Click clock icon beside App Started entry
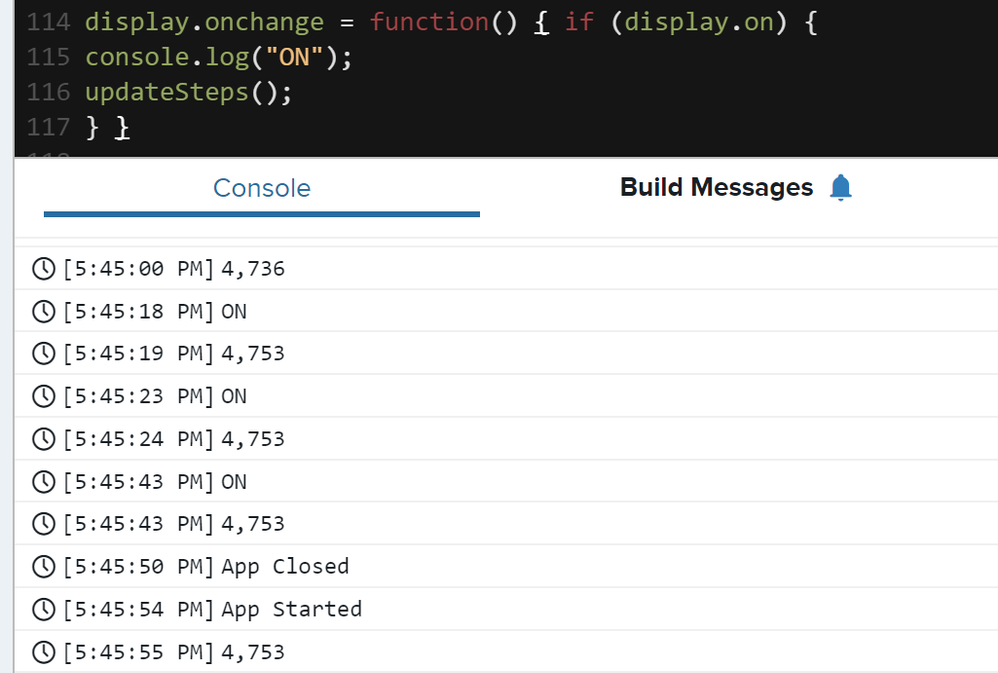The width and height of the screenshot is (998, 673). [44, 609]
